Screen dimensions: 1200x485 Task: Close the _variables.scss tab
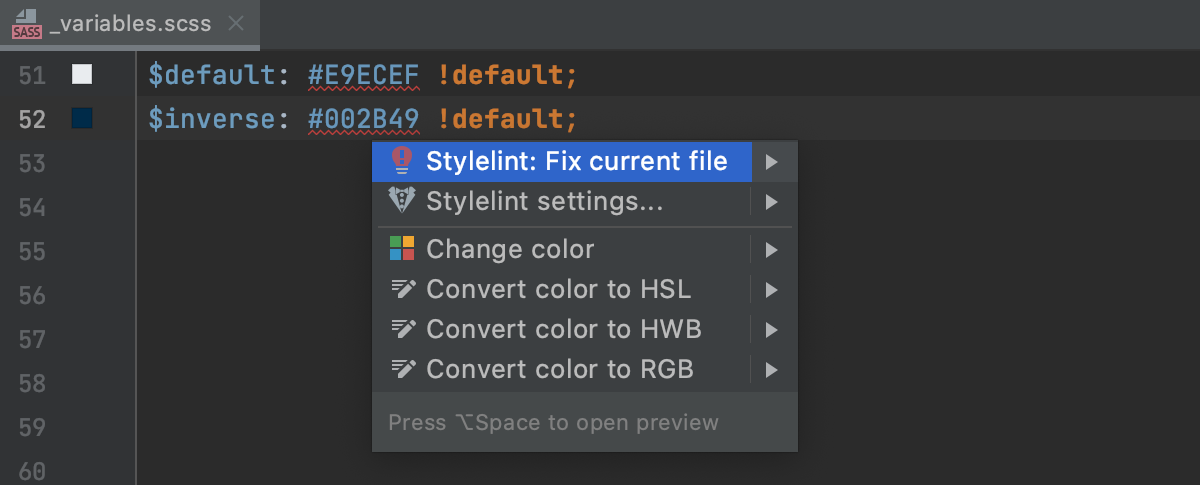click(236, 24)
